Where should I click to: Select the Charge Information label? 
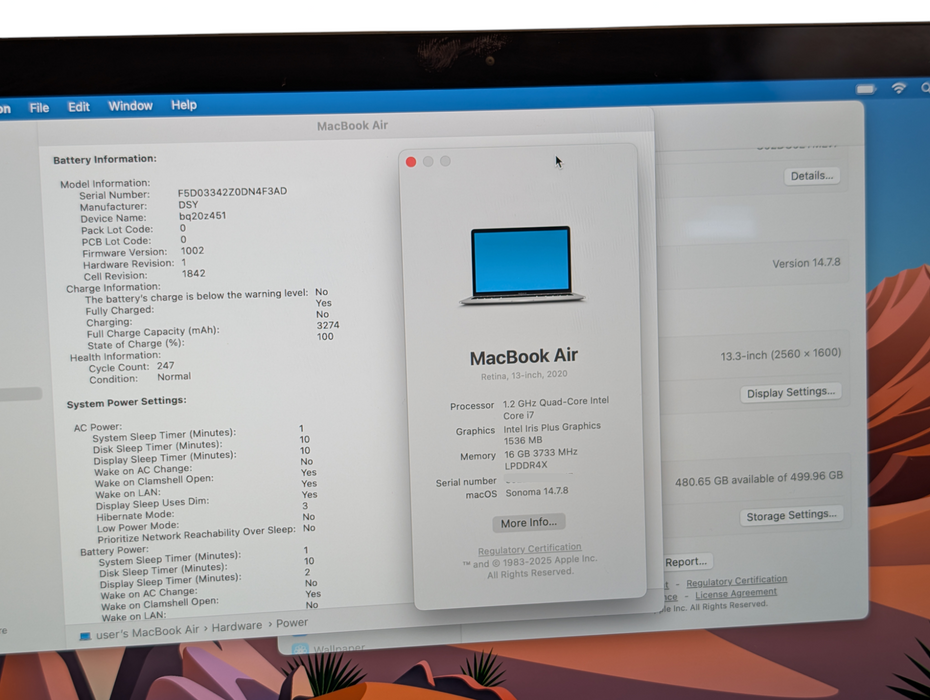click(x=113, y=288)
